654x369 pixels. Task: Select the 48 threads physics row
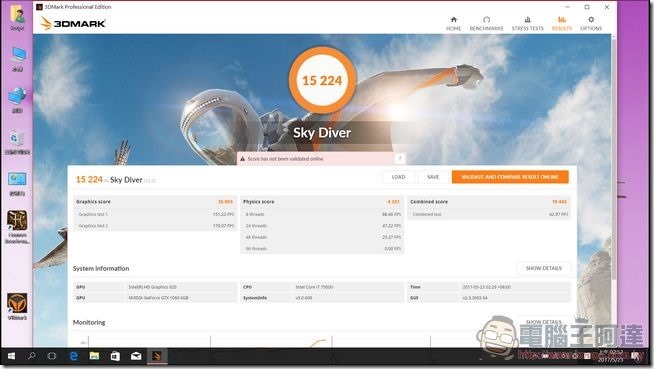coord(322,237)
